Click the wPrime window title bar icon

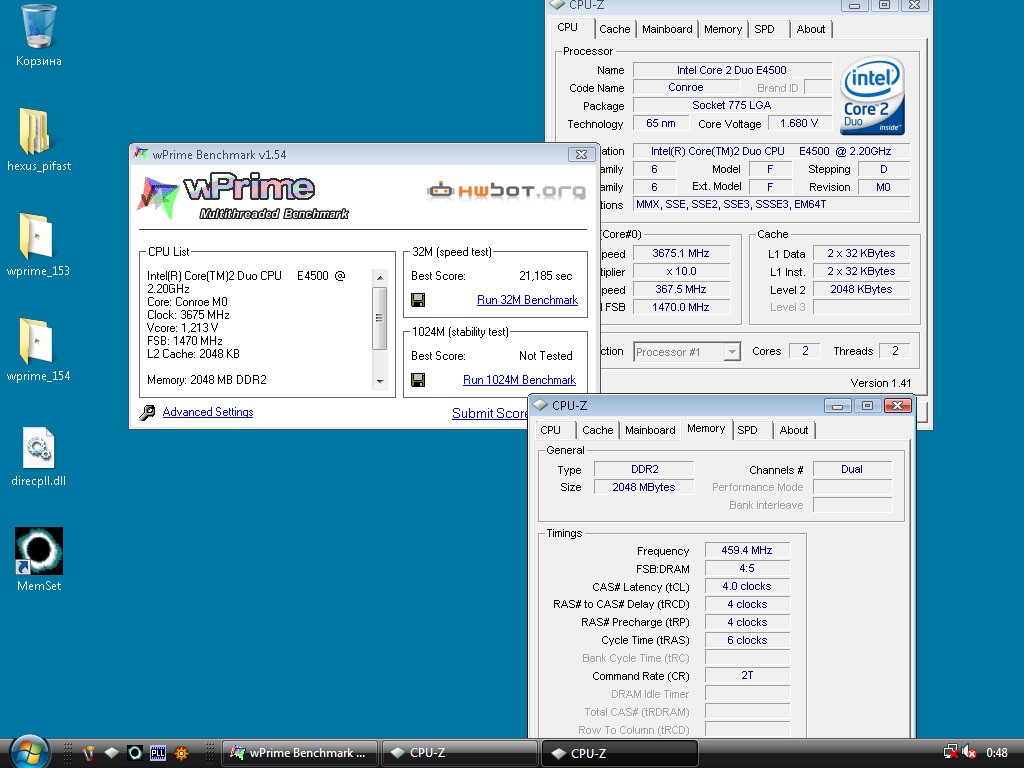pyautogui.click(x=140, y=154)
